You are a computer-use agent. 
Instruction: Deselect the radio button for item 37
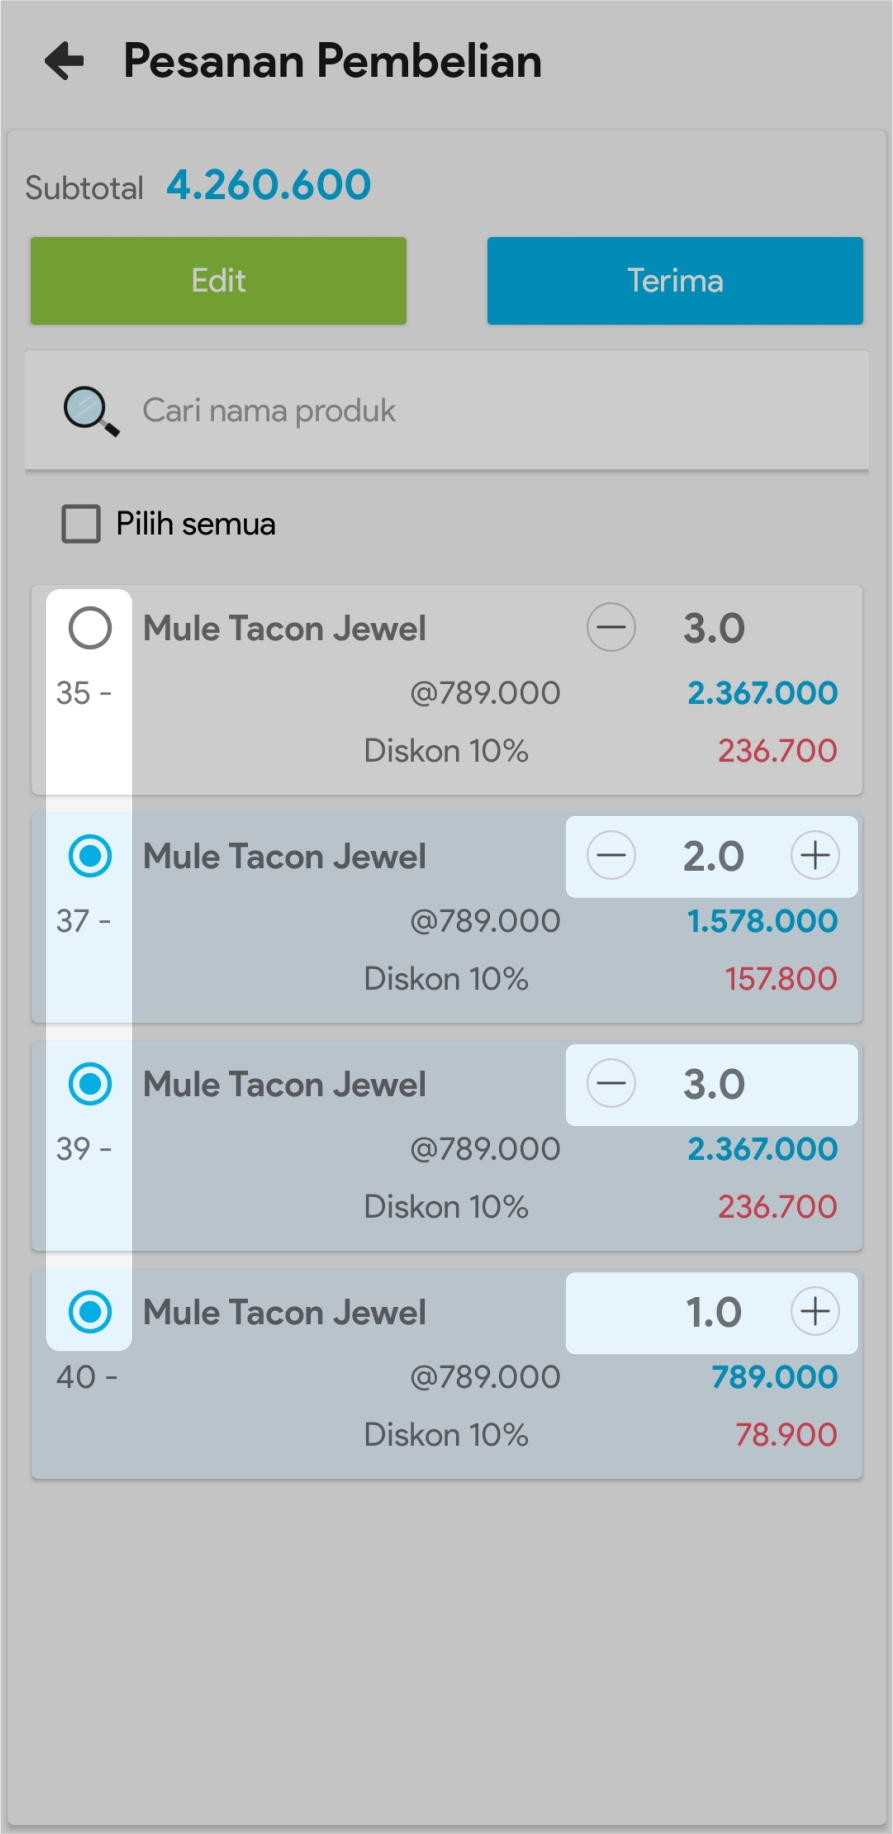point(90,856)
